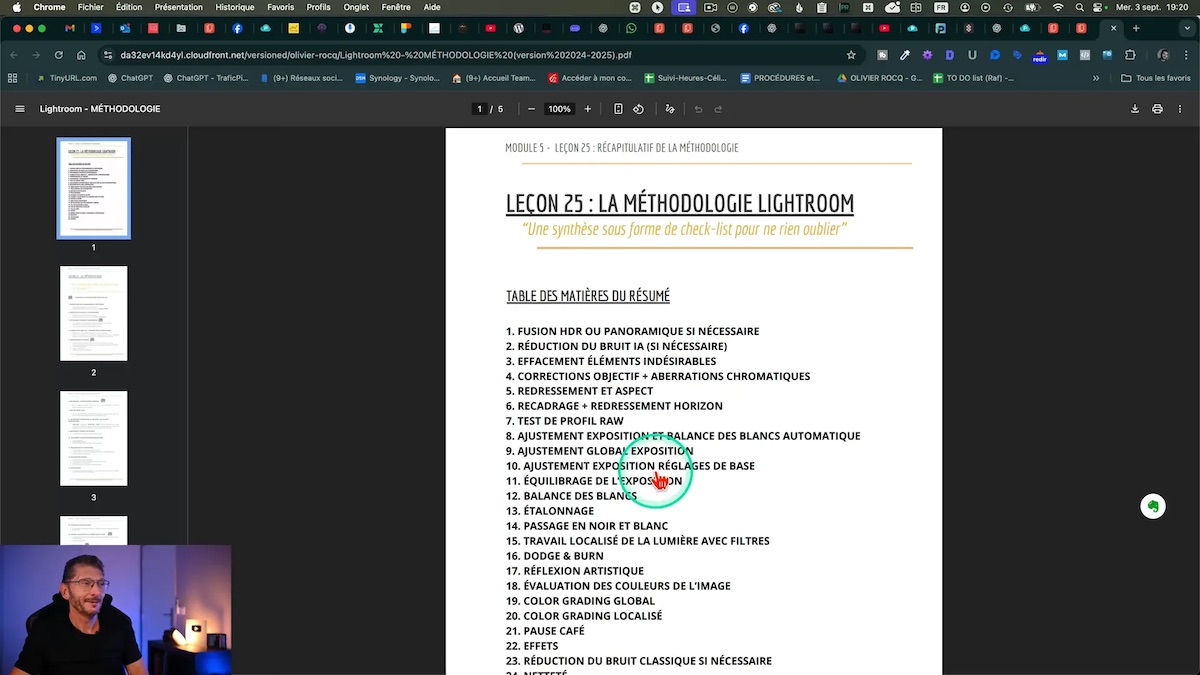Image resolution: width=1200 pixels, height=675 pixels.
Task: Click the address bar URL
Action: click(x=375, y=55)
